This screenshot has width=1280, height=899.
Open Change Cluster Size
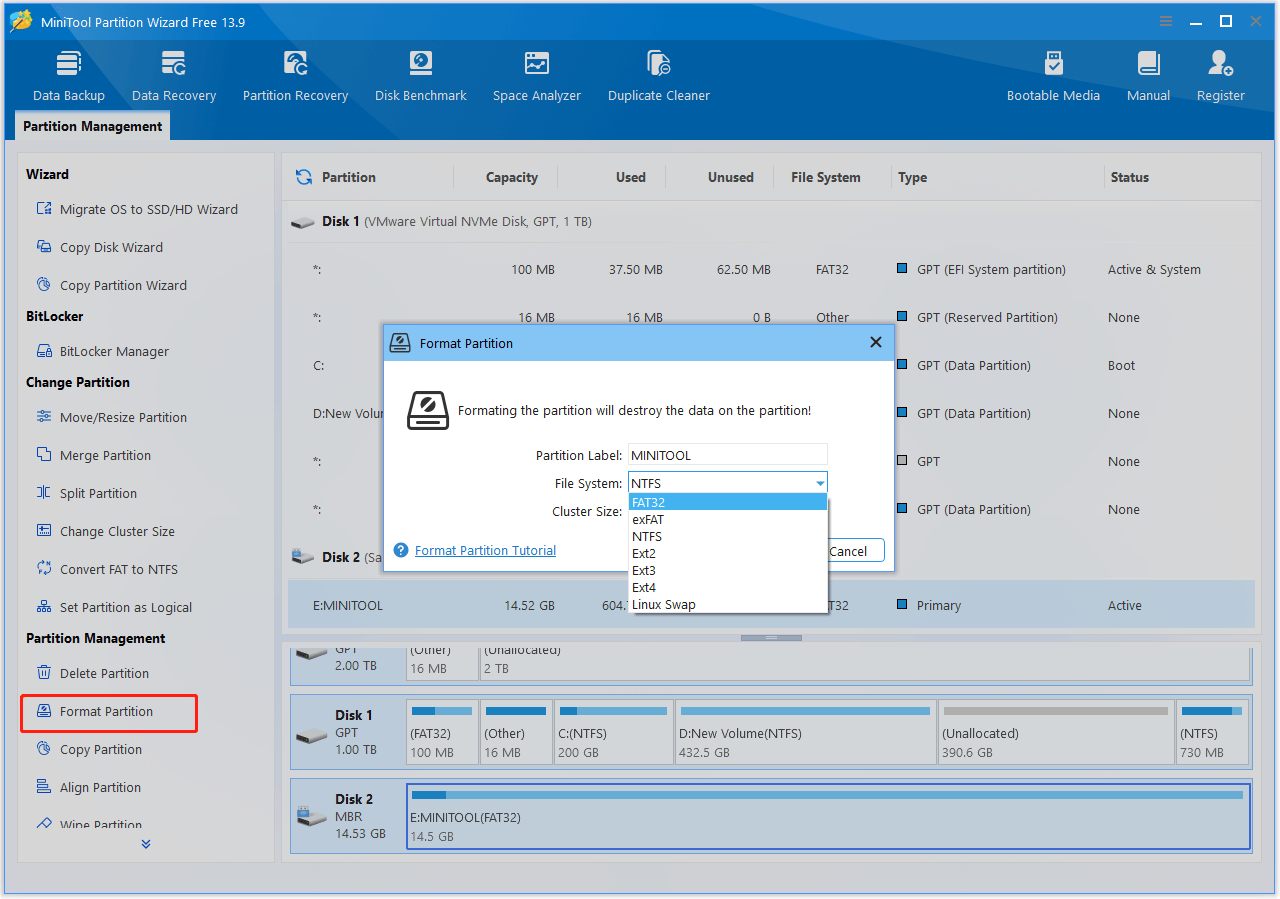105,531
